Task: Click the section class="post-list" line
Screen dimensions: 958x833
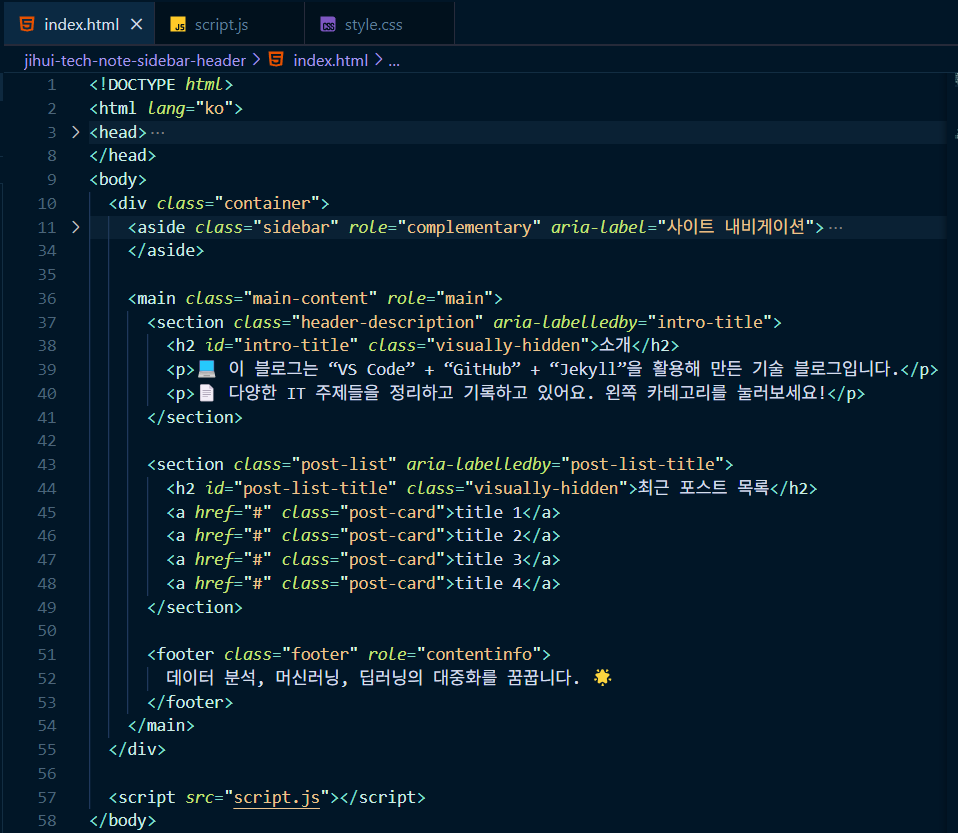Action: coord(440,464)
